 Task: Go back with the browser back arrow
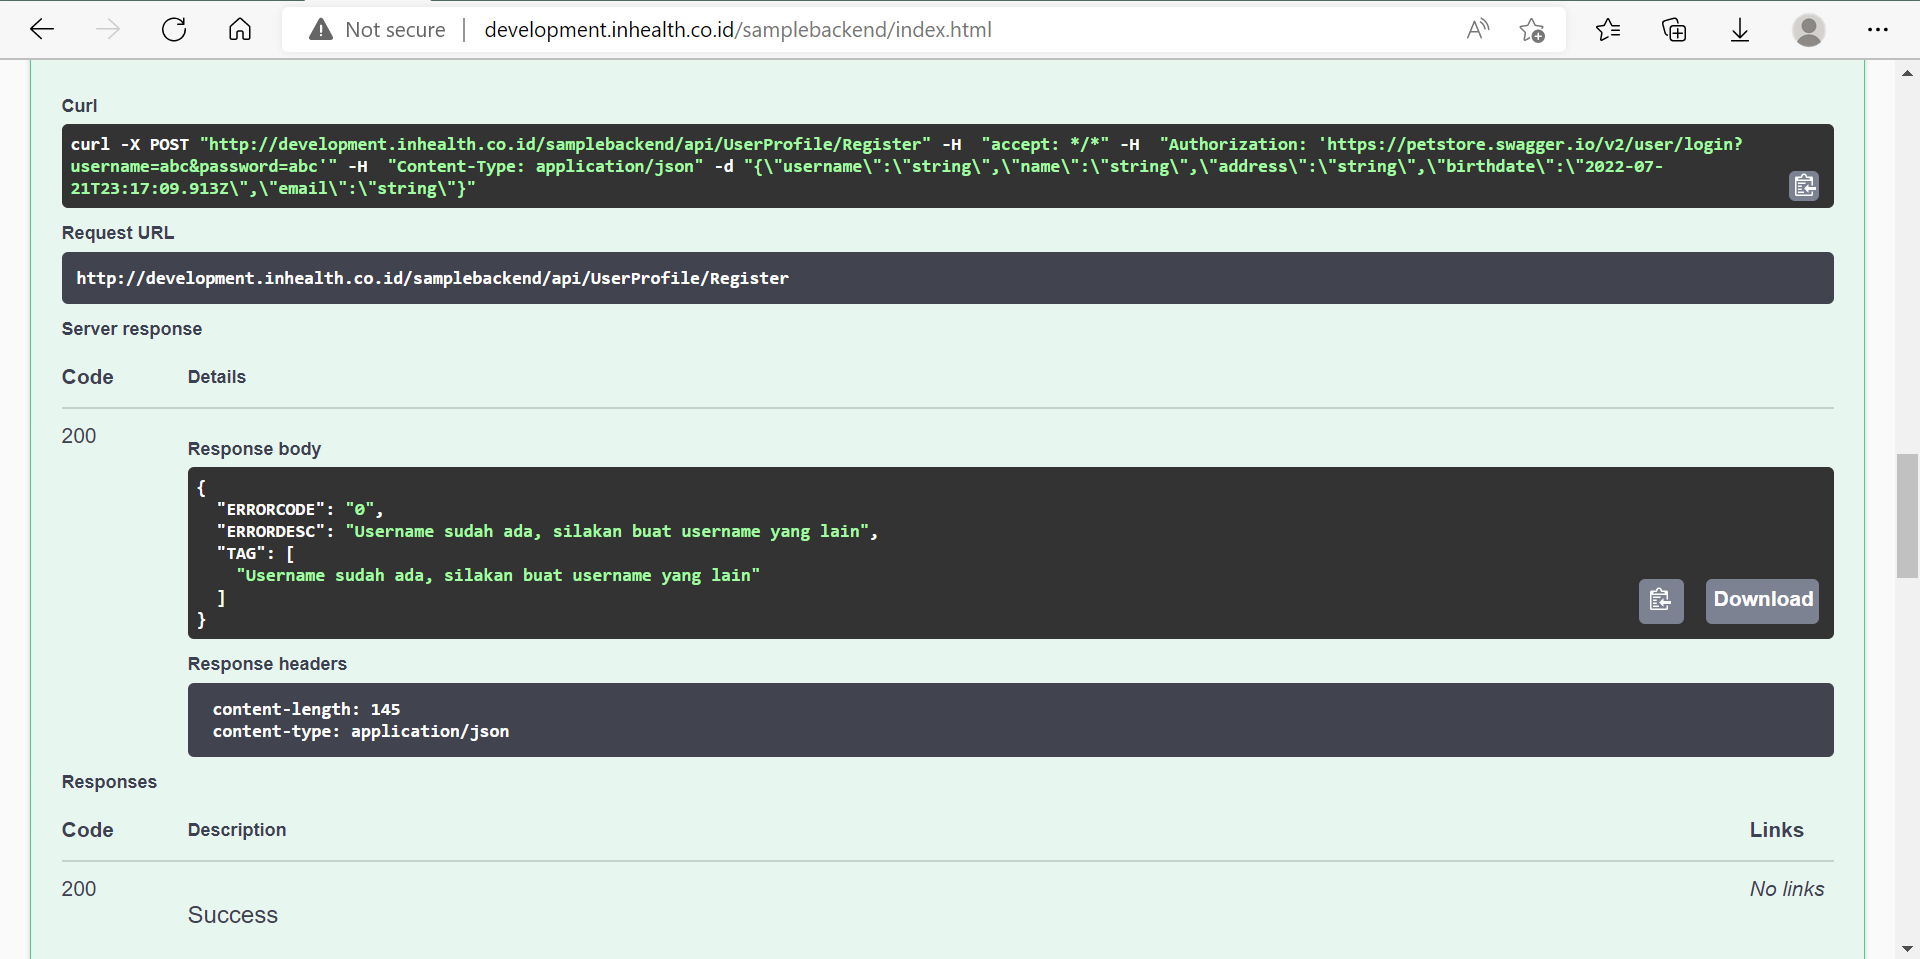coord(42,30)
